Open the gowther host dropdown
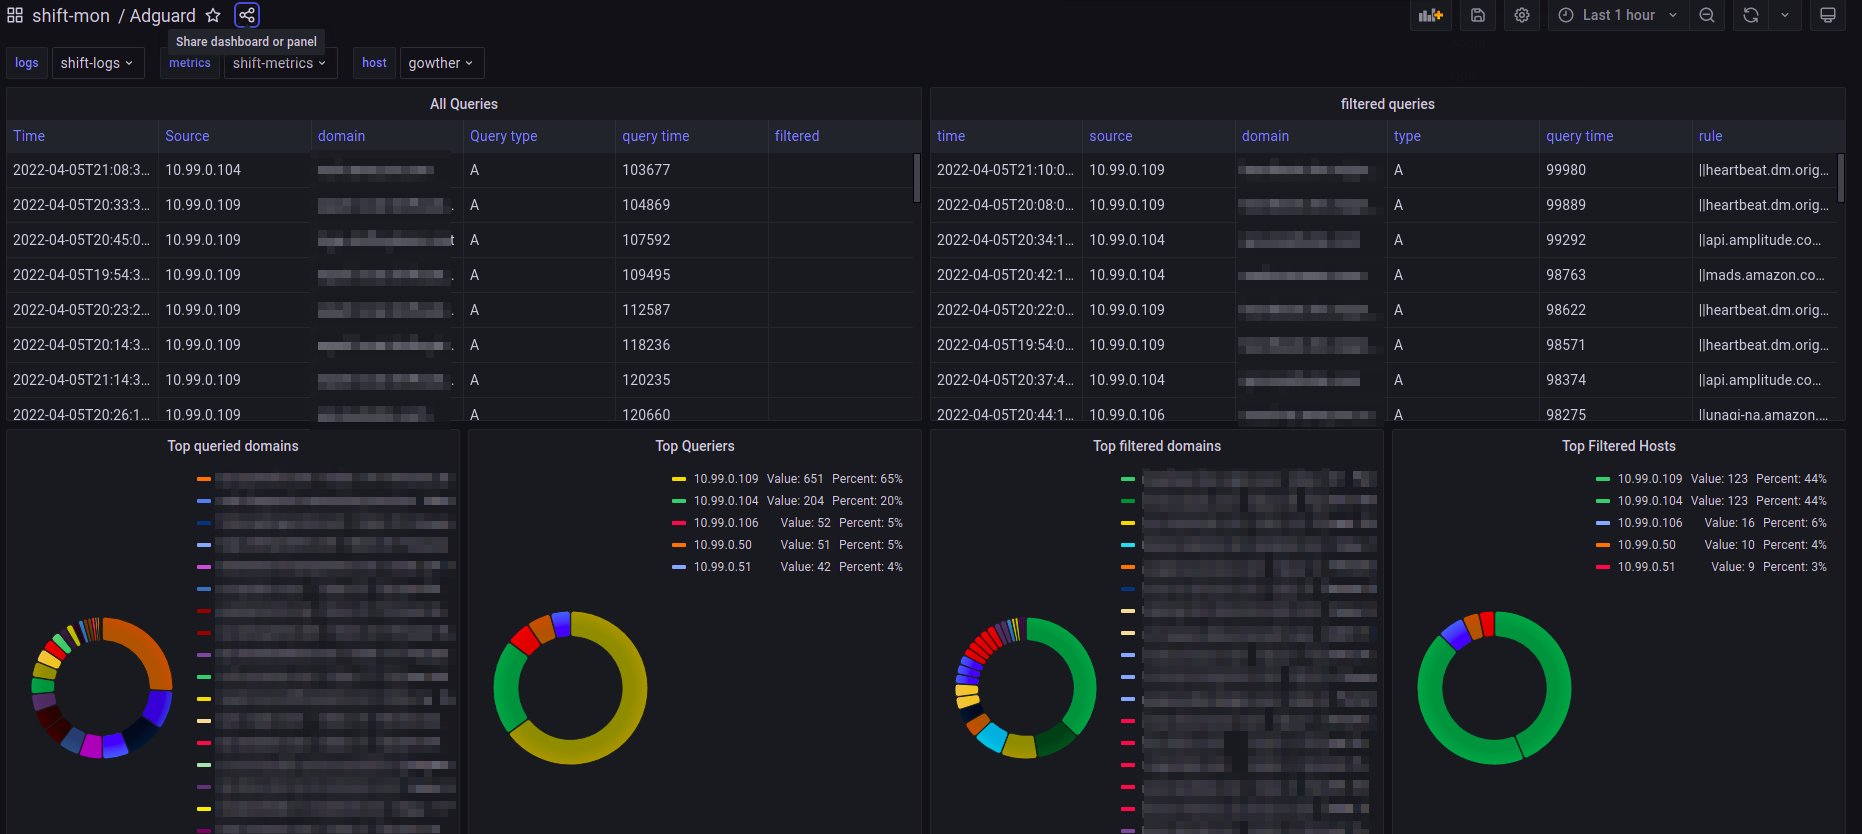The width and height of the screenshot is (1862, 834). point(441,63)
